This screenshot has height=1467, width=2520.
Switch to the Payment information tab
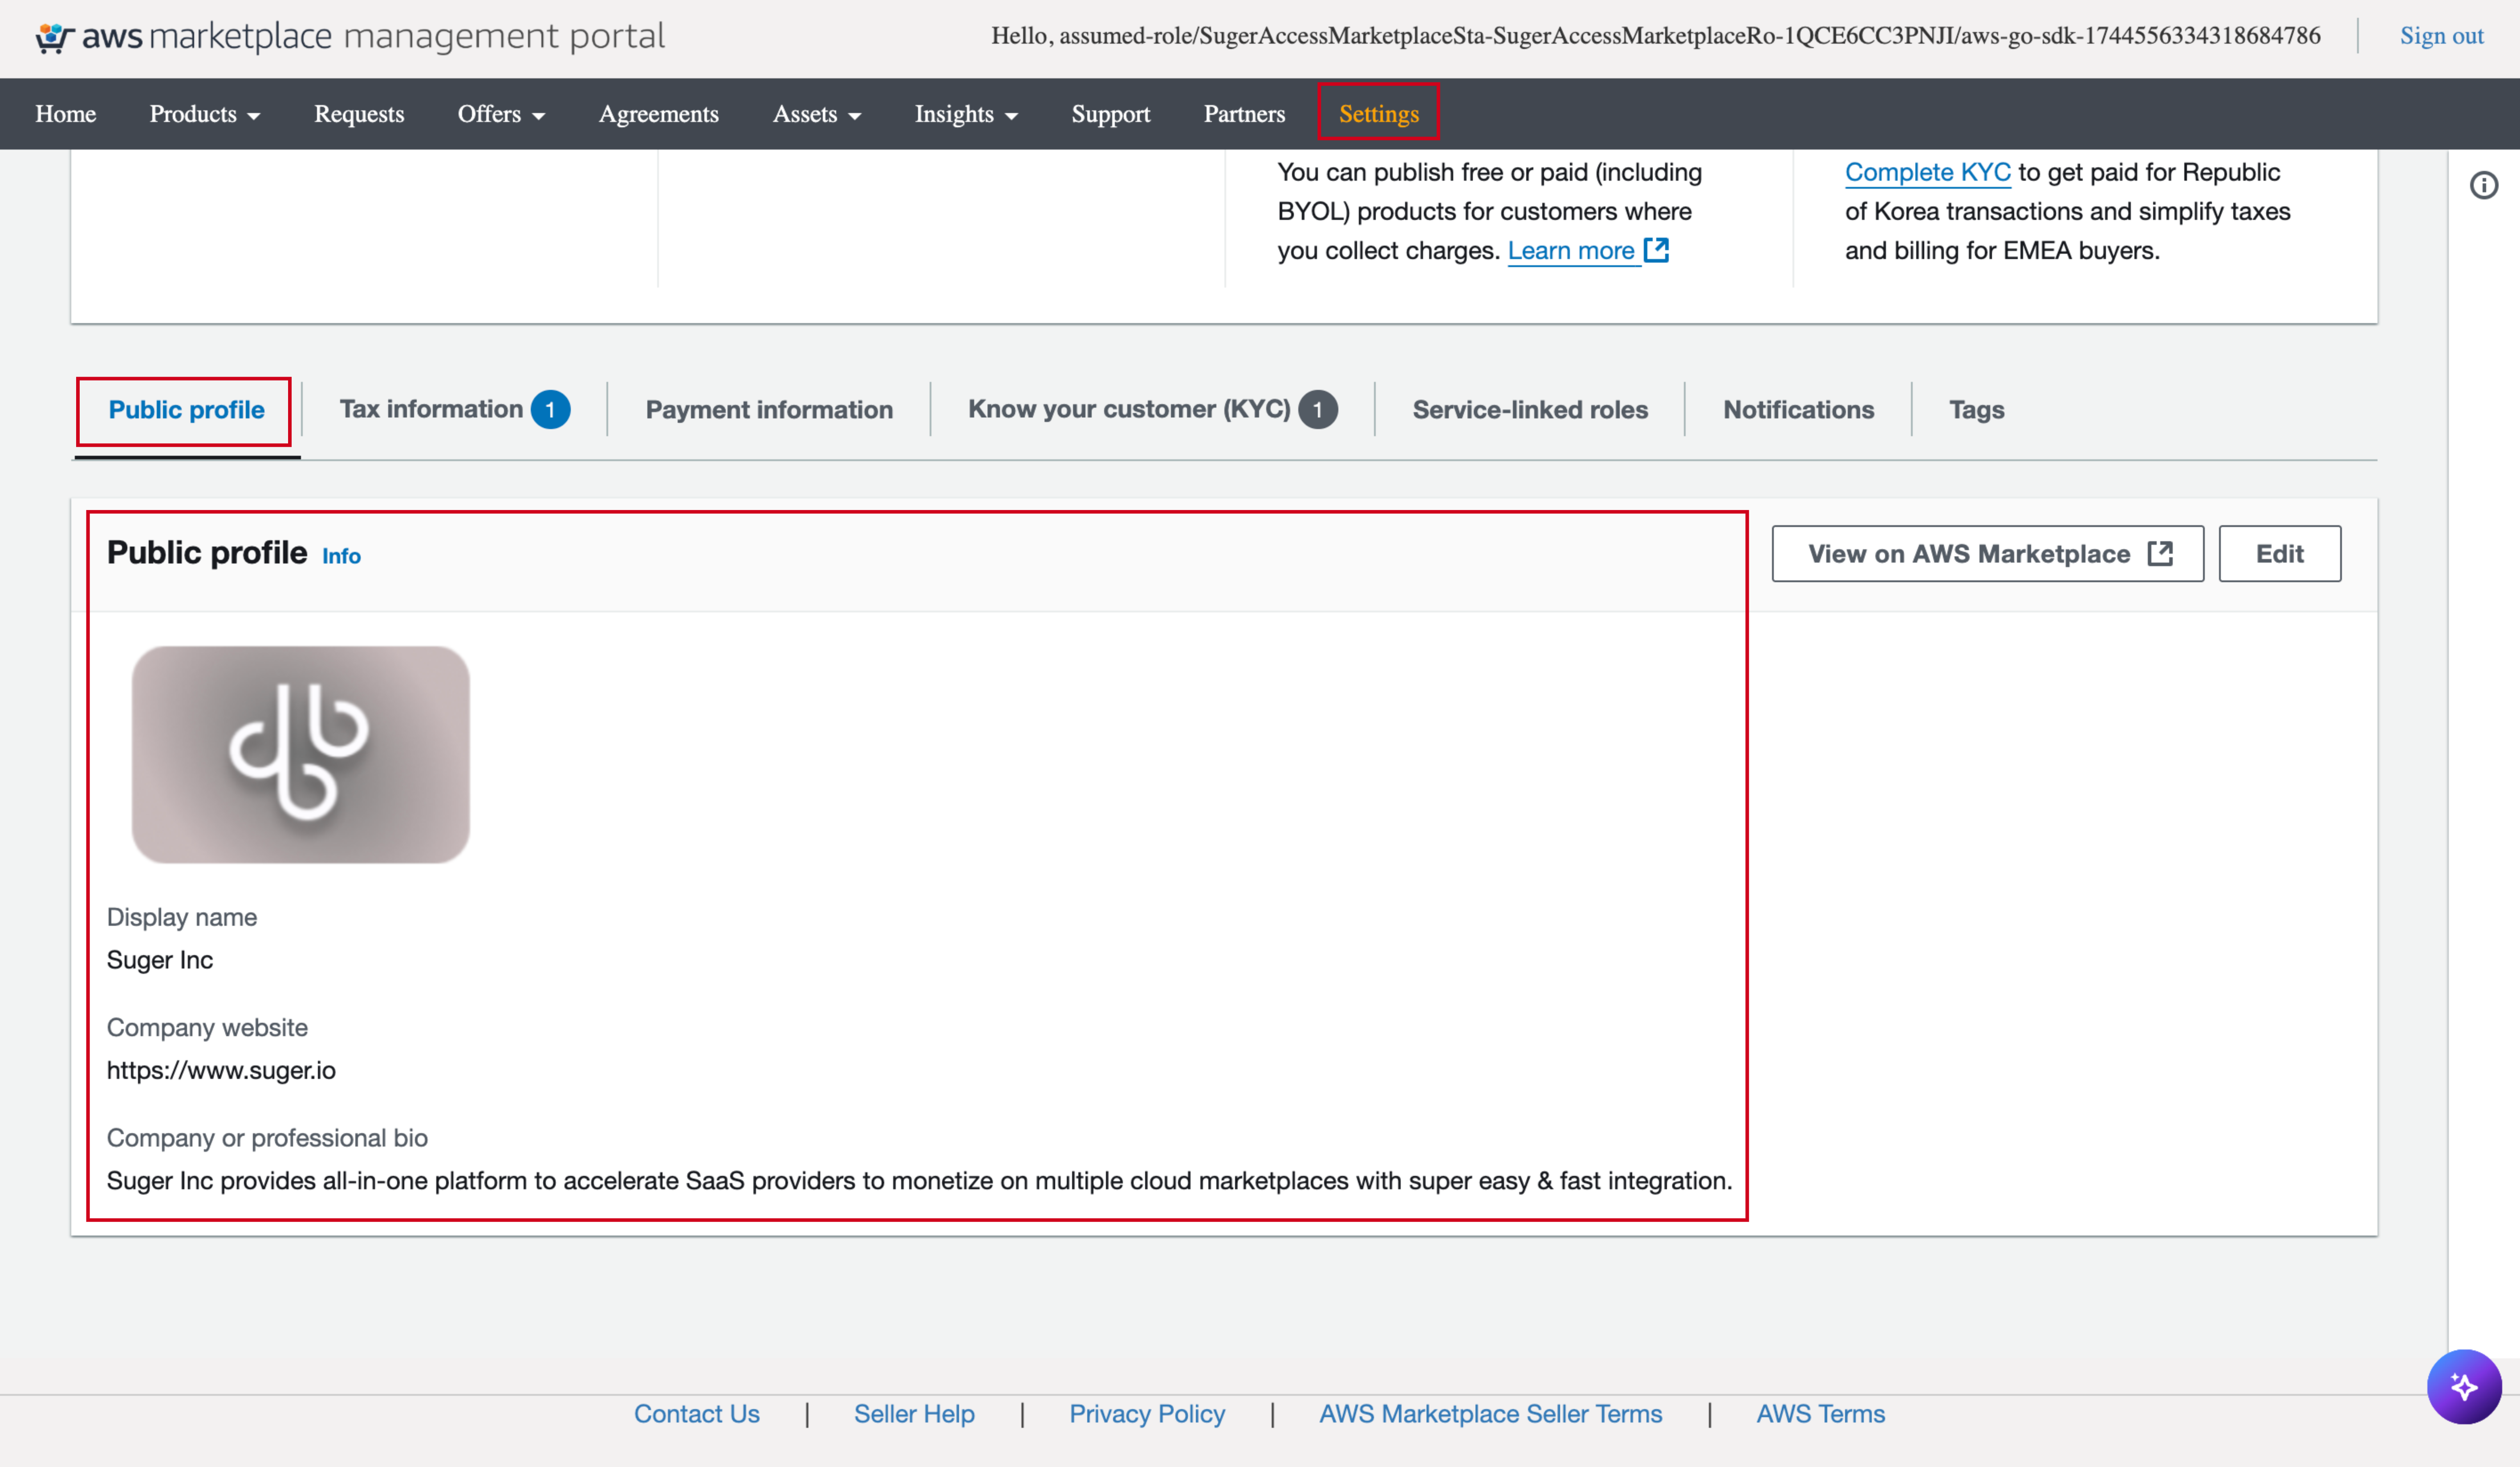769,410
